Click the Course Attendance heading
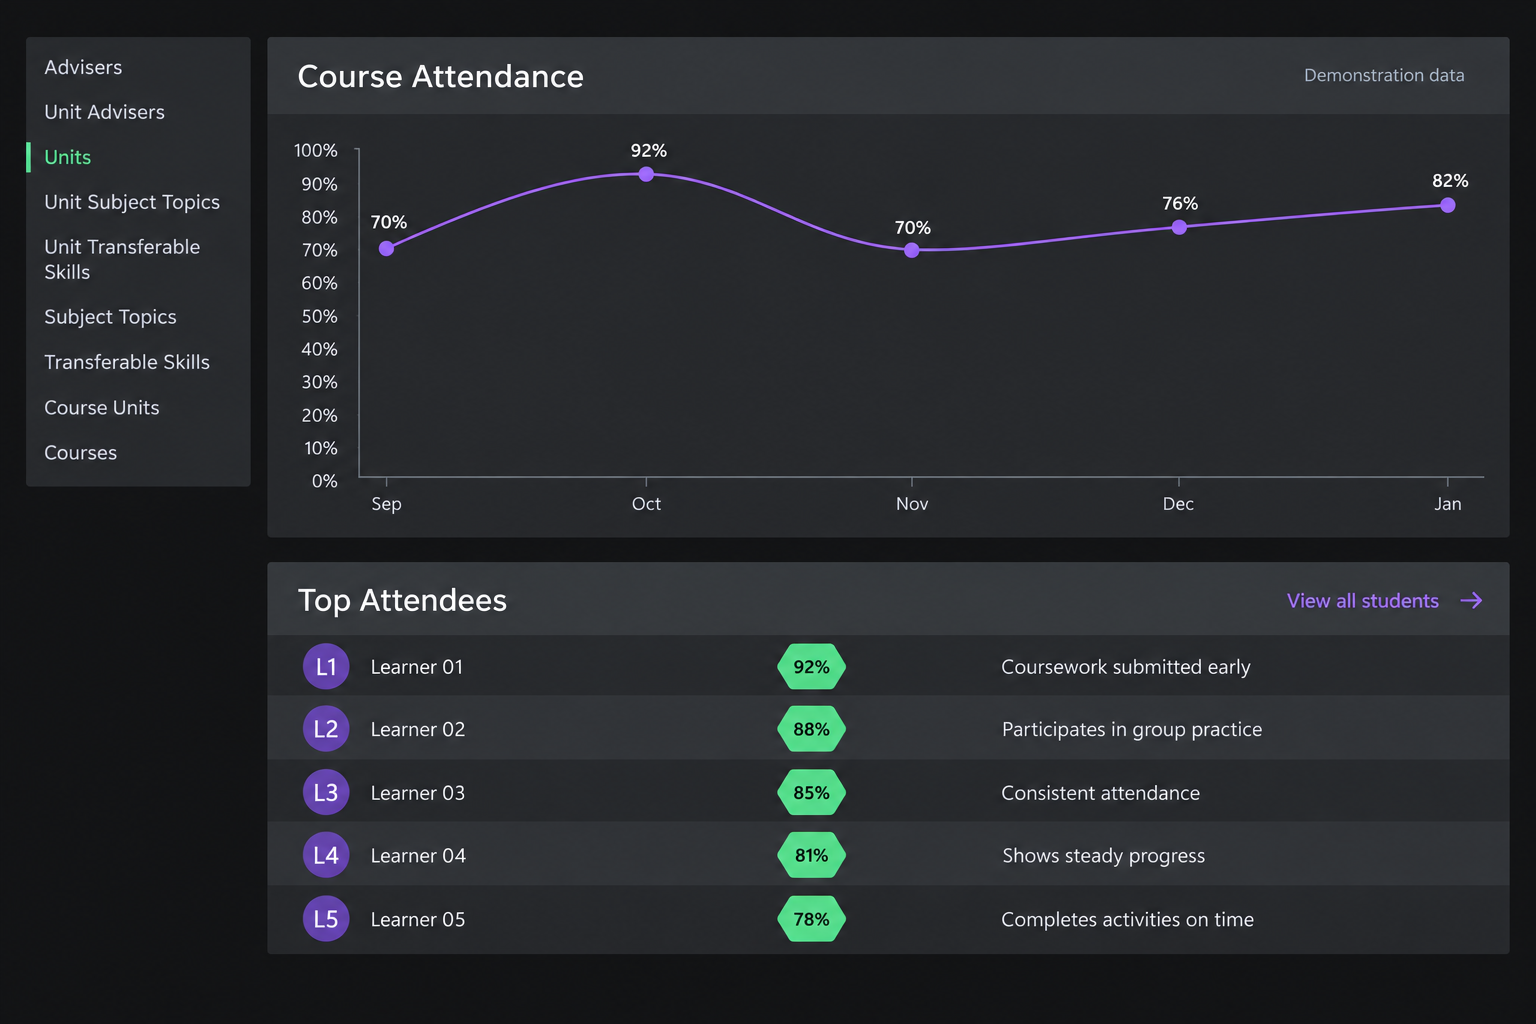Viewport: 1536px width, 1024px height. pyautogui.click(x=441, y=76)
